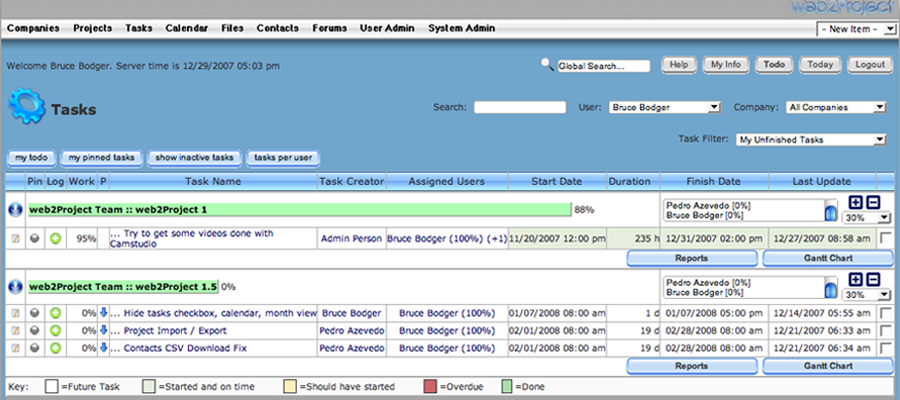Tick checkbox for Camstudio videos task

point(886,238)
